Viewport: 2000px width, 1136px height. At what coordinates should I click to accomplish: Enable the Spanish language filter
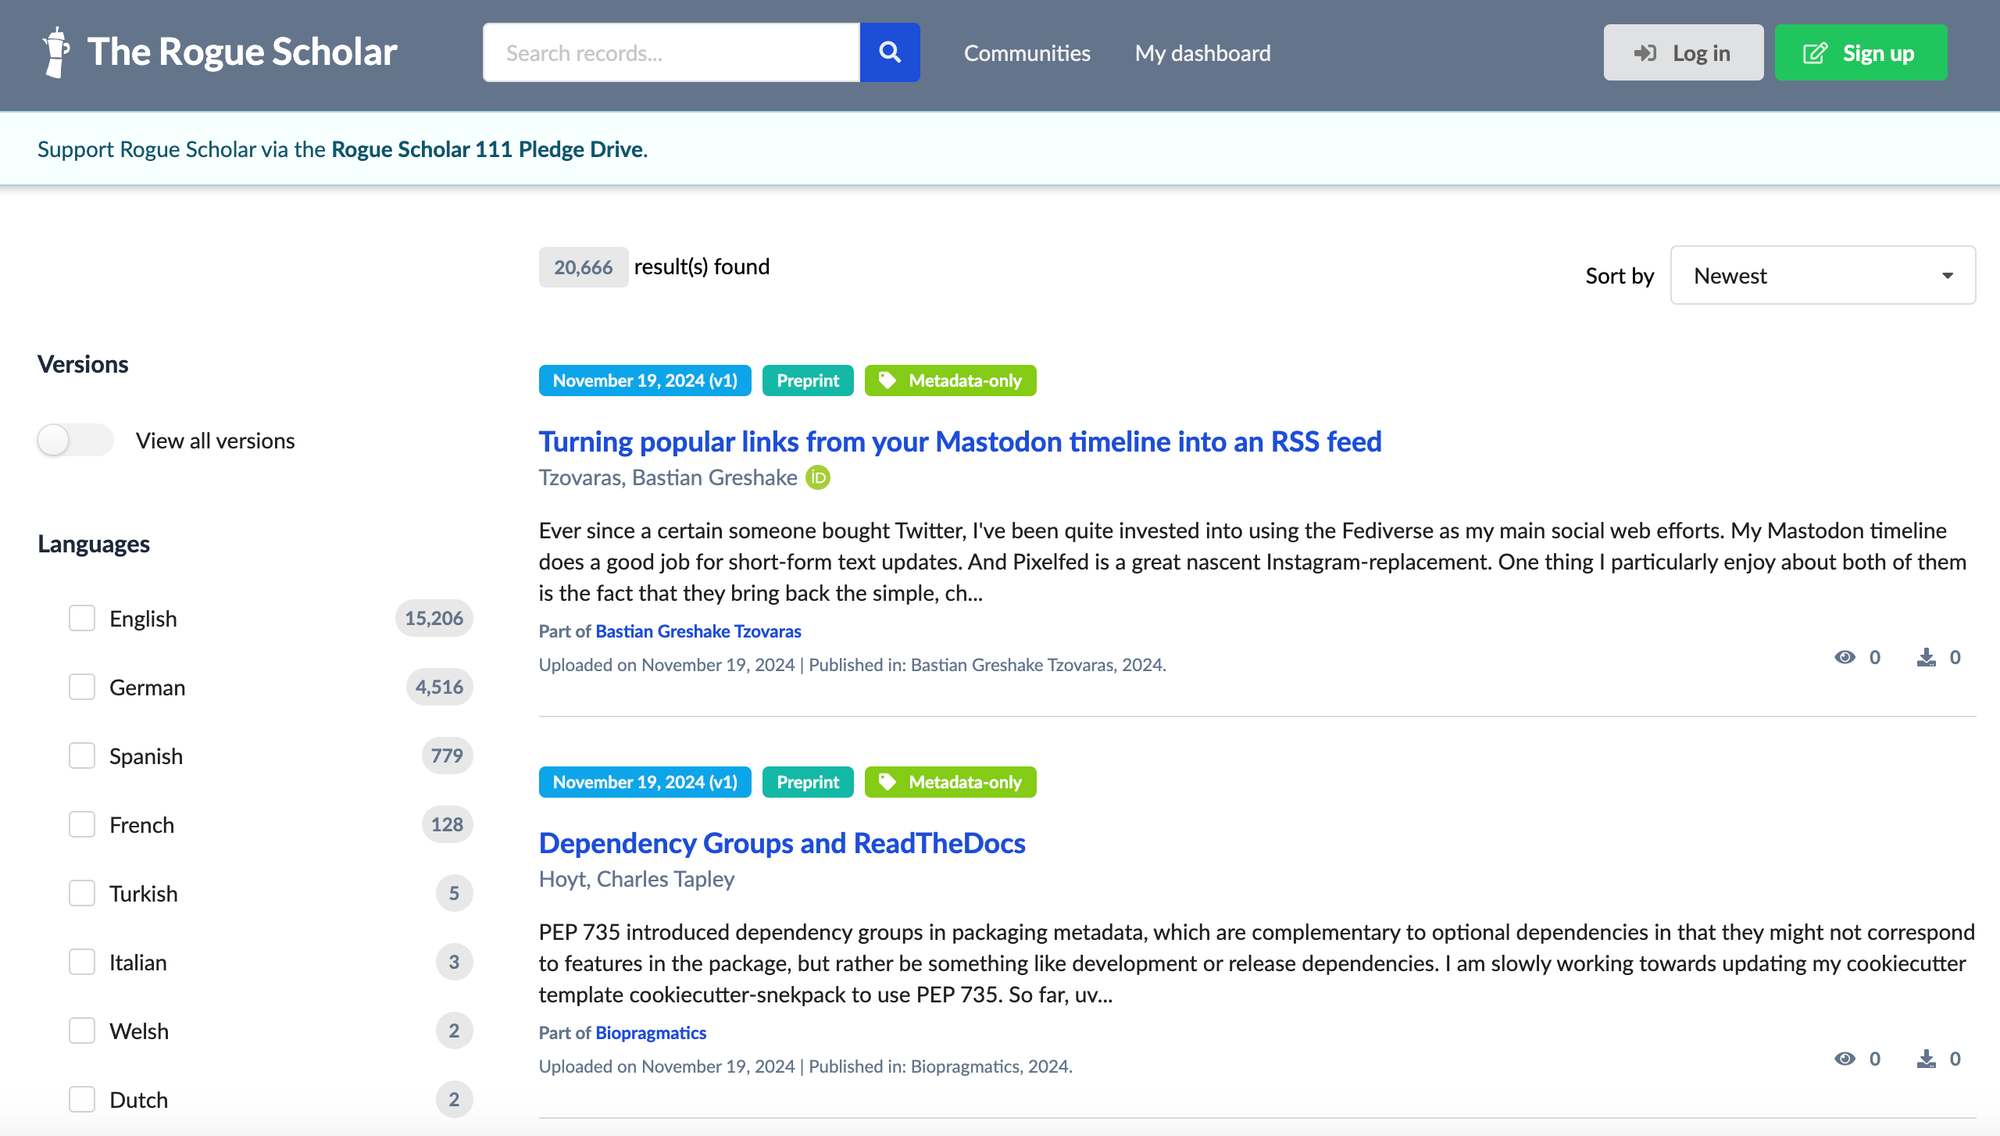(82, 756)
